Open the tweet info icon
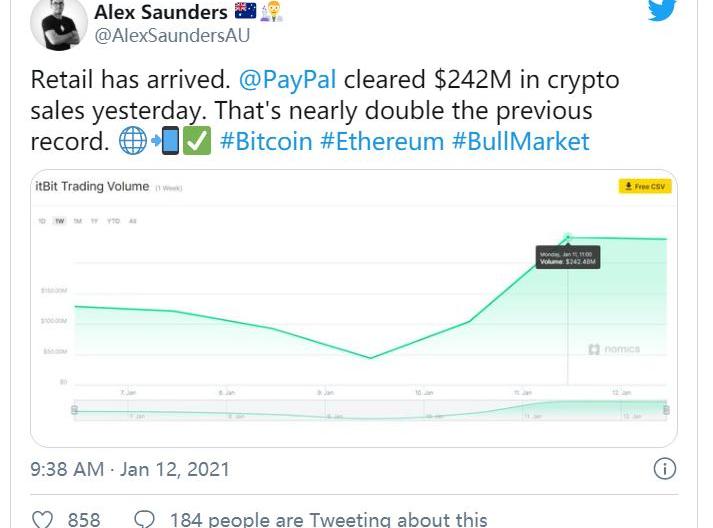The width and height of the screenshot is (713, 528). (664, 468)
